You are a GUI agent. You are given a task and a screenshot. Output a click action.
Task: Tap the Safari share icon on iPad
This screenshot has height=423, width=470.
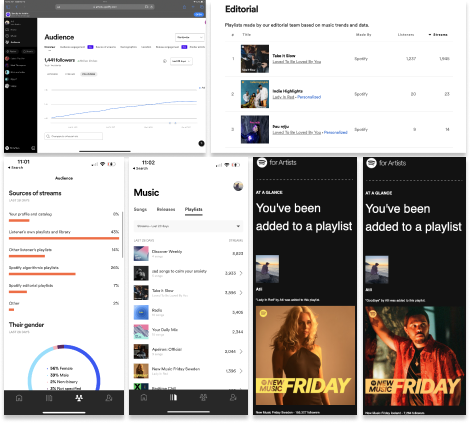click(185, 7)
